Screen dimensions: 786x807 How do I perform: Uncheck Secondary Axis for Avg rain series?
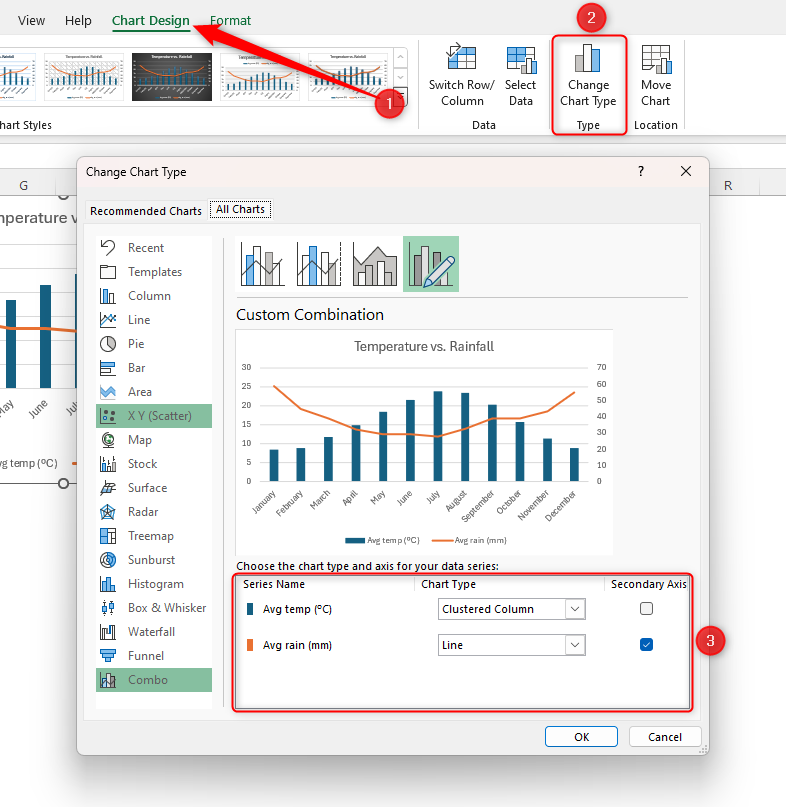click(x=647, y=644)
